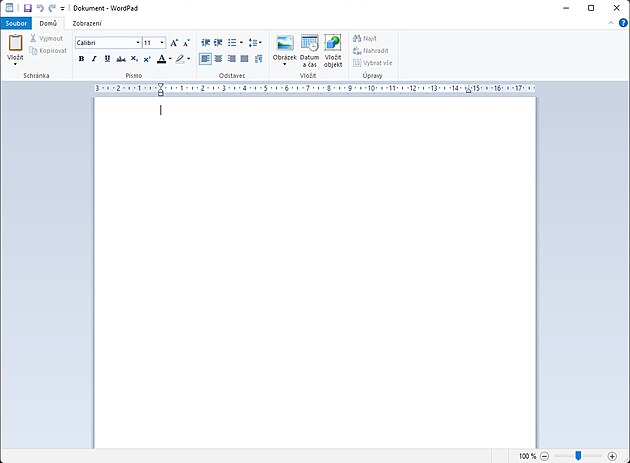630x463 pixels.
Task: Click inside the blank document page
Action: pos(315,270)
